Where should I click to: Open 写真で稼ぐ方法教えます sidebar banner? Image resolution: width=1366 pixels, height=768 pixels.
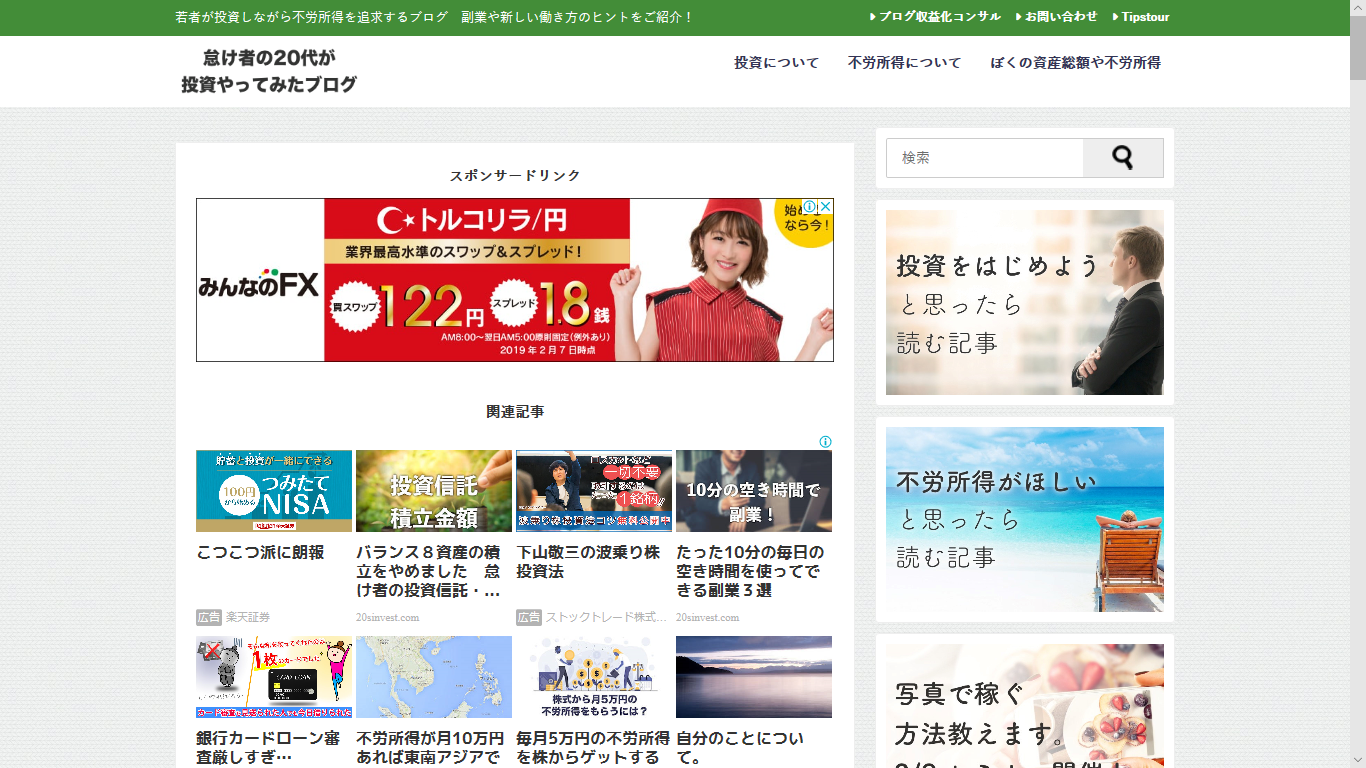tap(1025, 706)
